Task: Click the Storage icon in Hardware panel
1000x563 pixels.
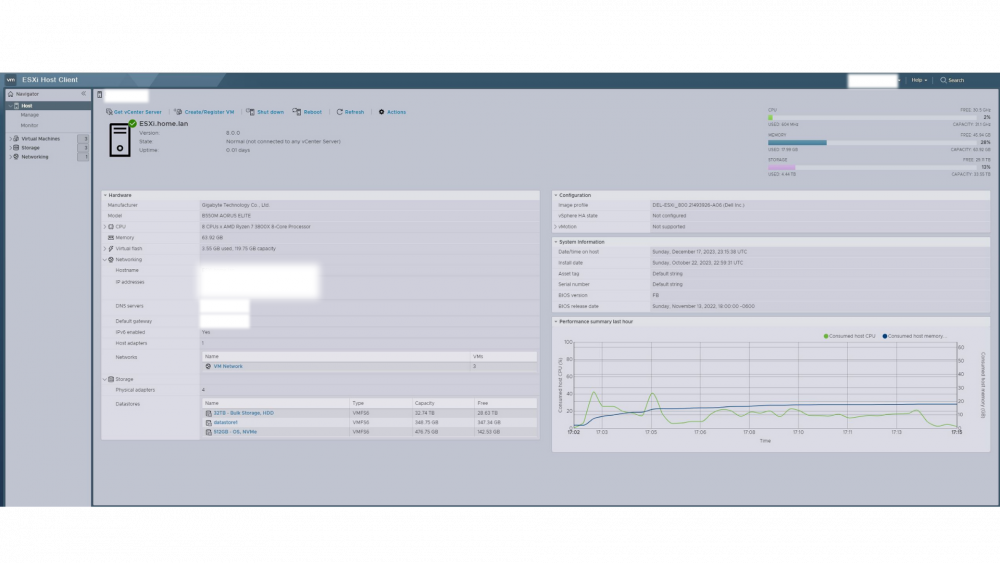Action: pos(111,379)
